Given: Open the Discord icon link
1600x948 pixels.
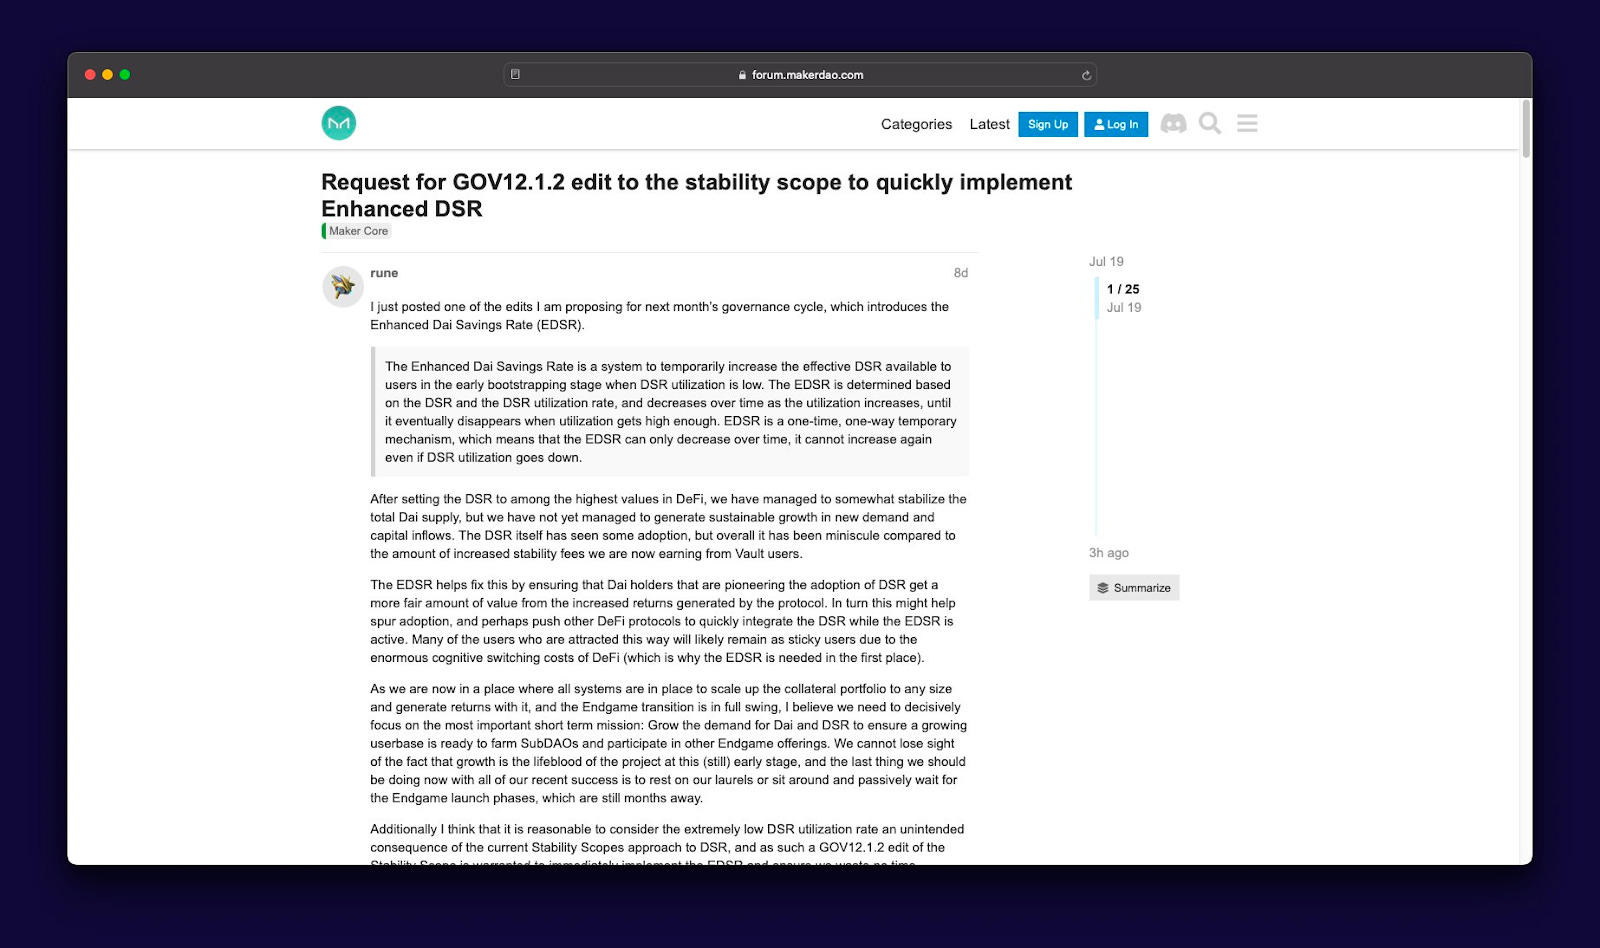Looking at the screenshot, I should [x=1173, y=123].
